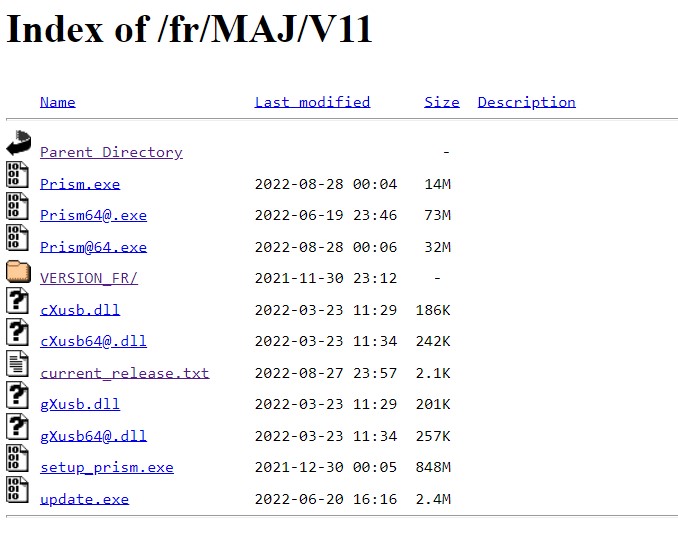This screenshot has height=543, width=678.
Task: Download Prism@64.exe
Action: click(93, 247)
